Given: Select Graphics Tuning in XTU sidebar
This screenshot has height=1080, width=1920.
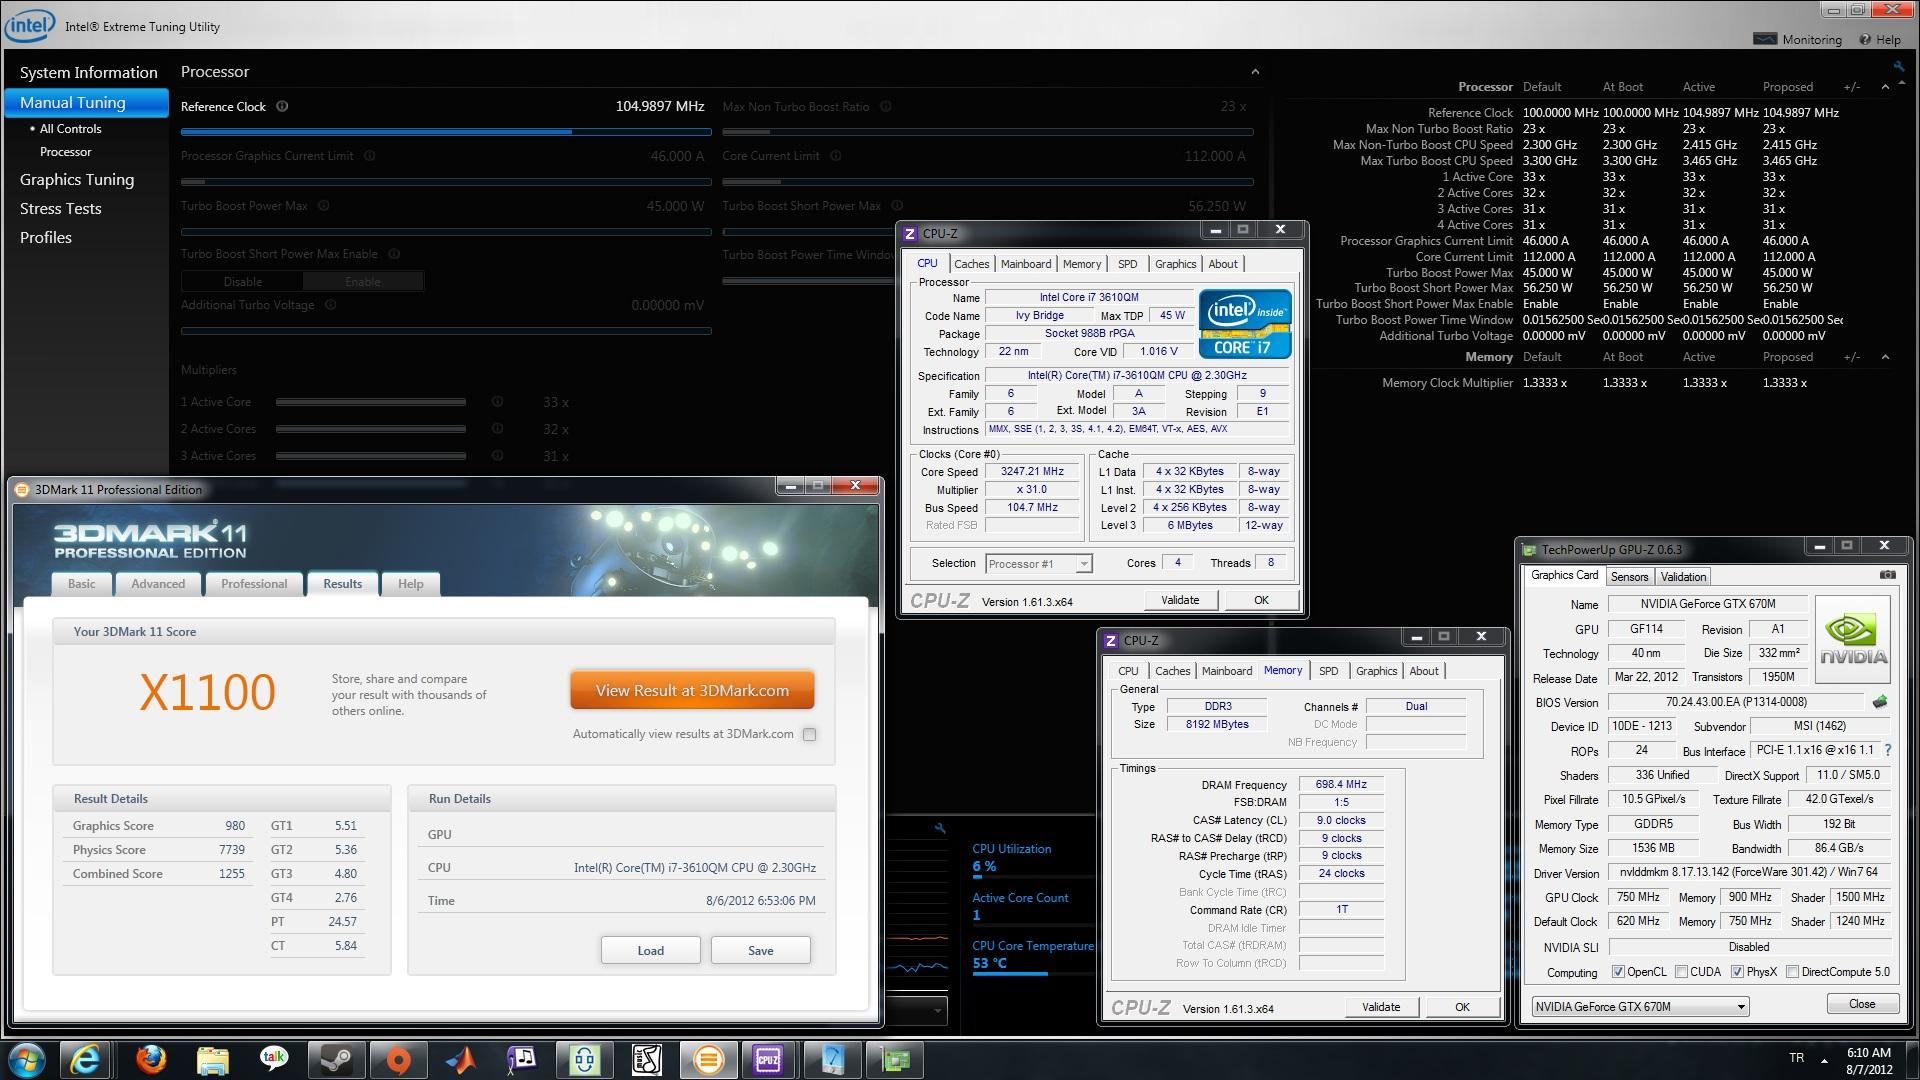Looking at the screenshot, I should pos(77,180).
